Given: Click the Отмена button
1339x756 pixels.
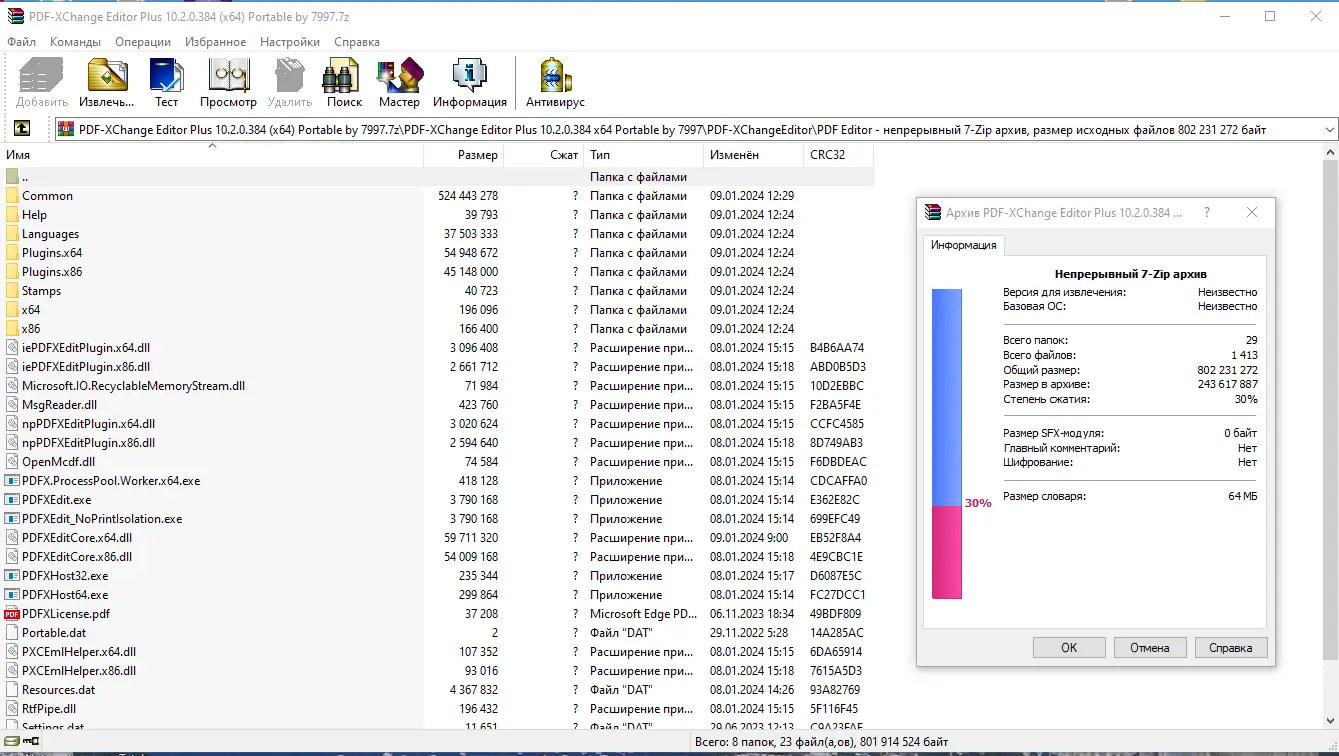Looking at the screenshot, I should (1150, 647).
